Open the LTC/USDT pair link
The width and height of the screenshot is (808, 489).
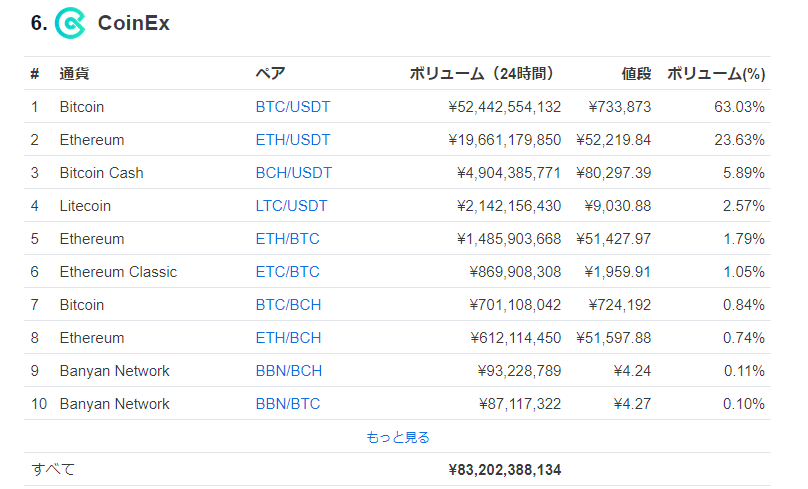coord(291,206)
